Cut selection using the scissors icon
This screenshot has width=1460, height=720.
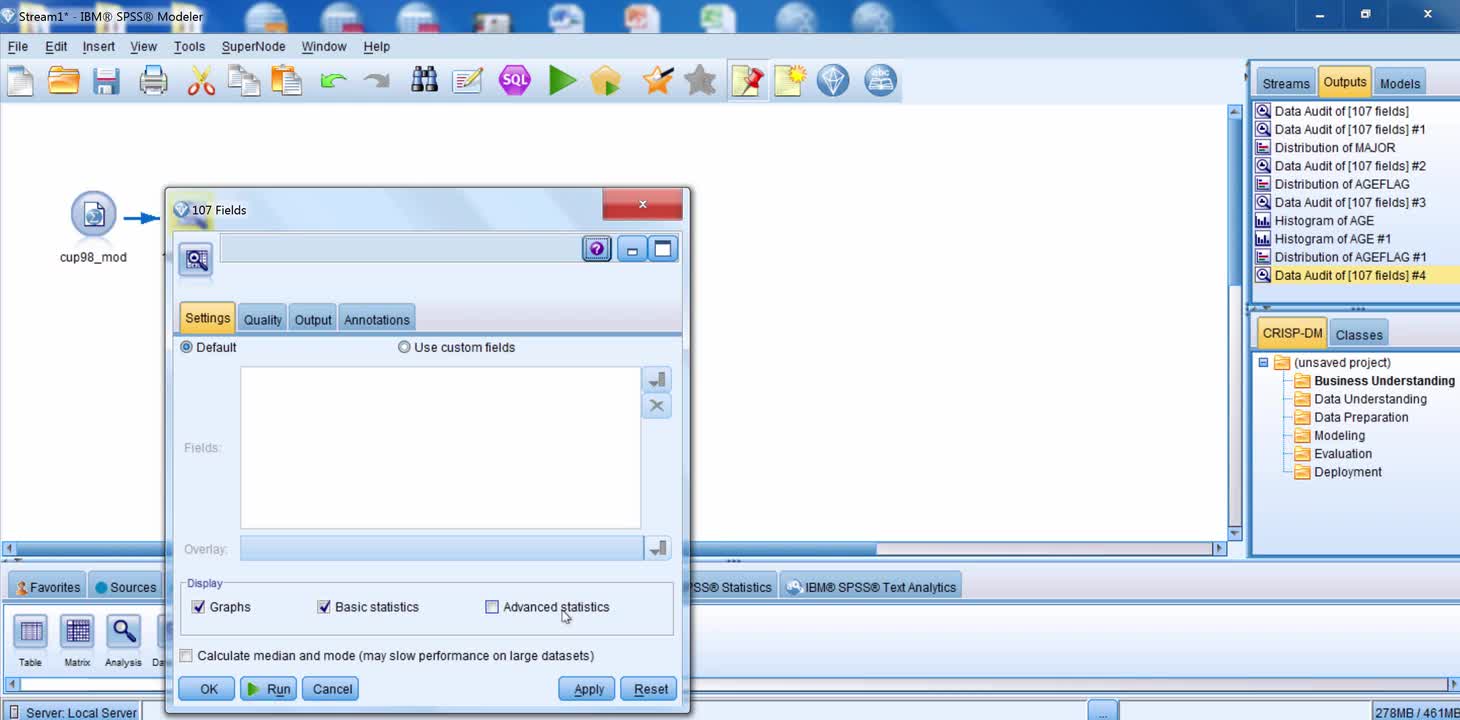(x=201, y=81)
